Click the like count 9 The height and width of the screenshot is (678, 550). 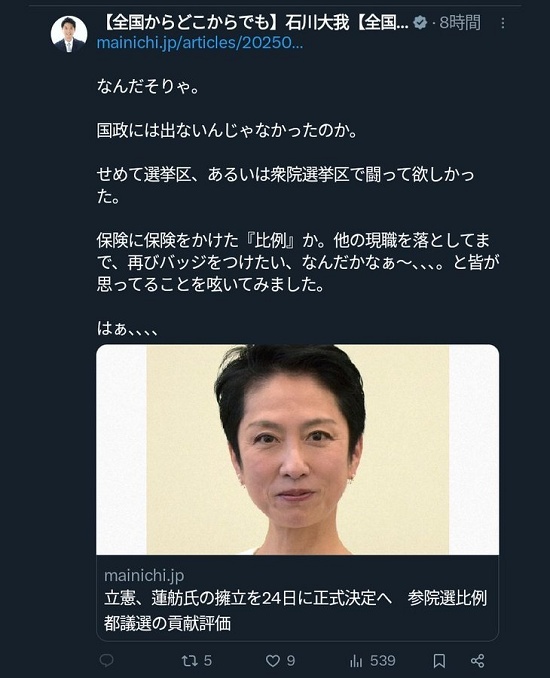(291, 660)
